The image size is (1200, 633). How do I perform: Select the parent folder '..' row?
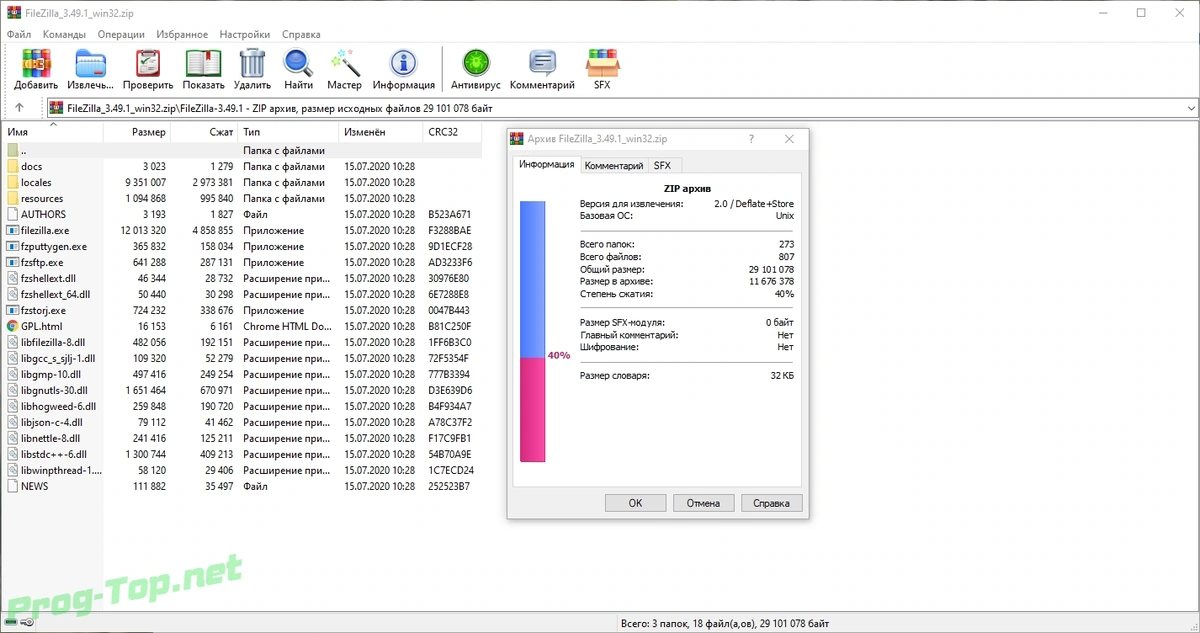241,150
